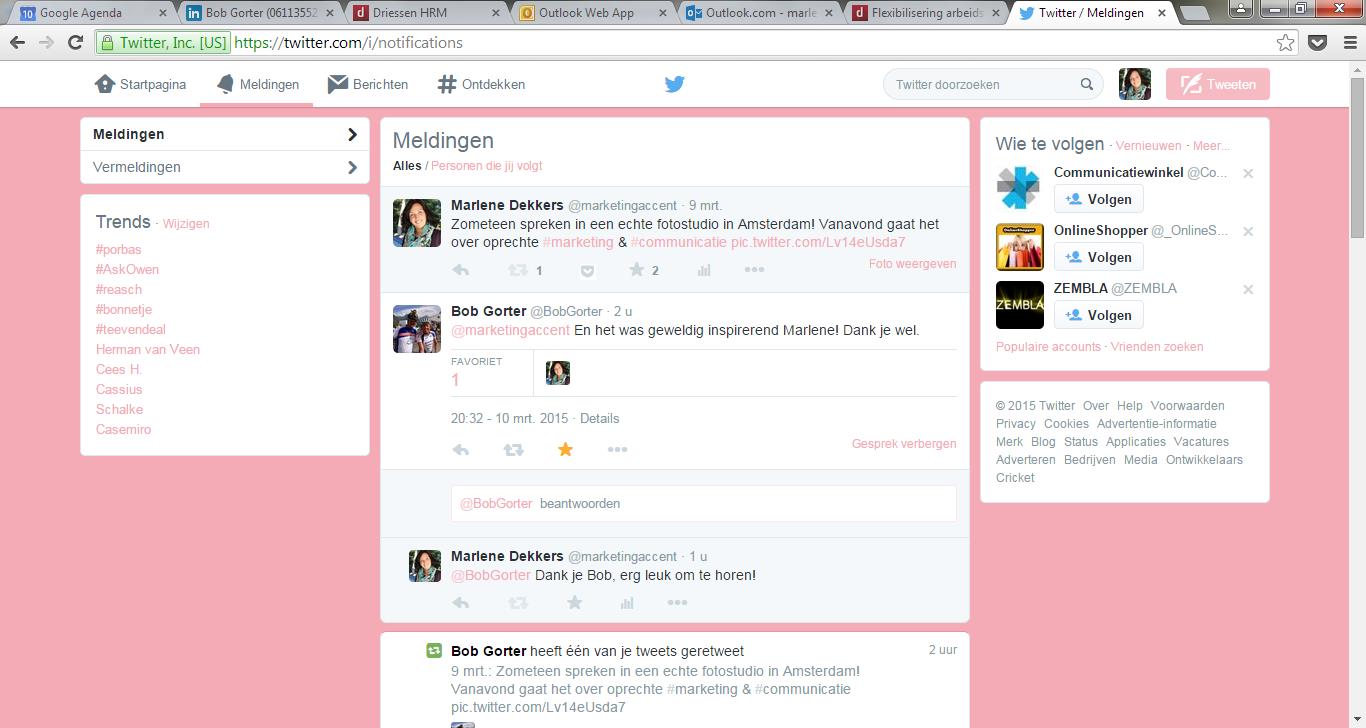Follow Communicatiewinkel with Volgen button

click(x=1098, y=199)
